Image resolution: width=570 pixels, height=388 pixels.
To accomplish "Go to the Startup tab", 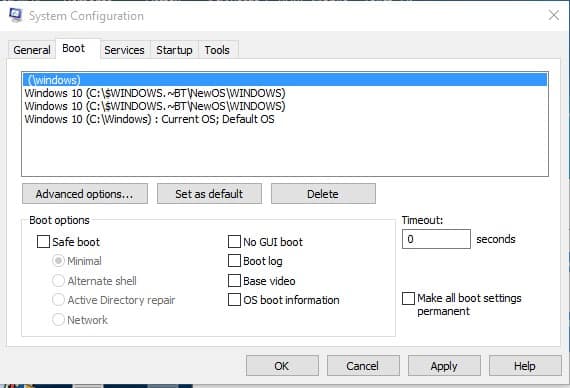I will (x=174, y=50).
